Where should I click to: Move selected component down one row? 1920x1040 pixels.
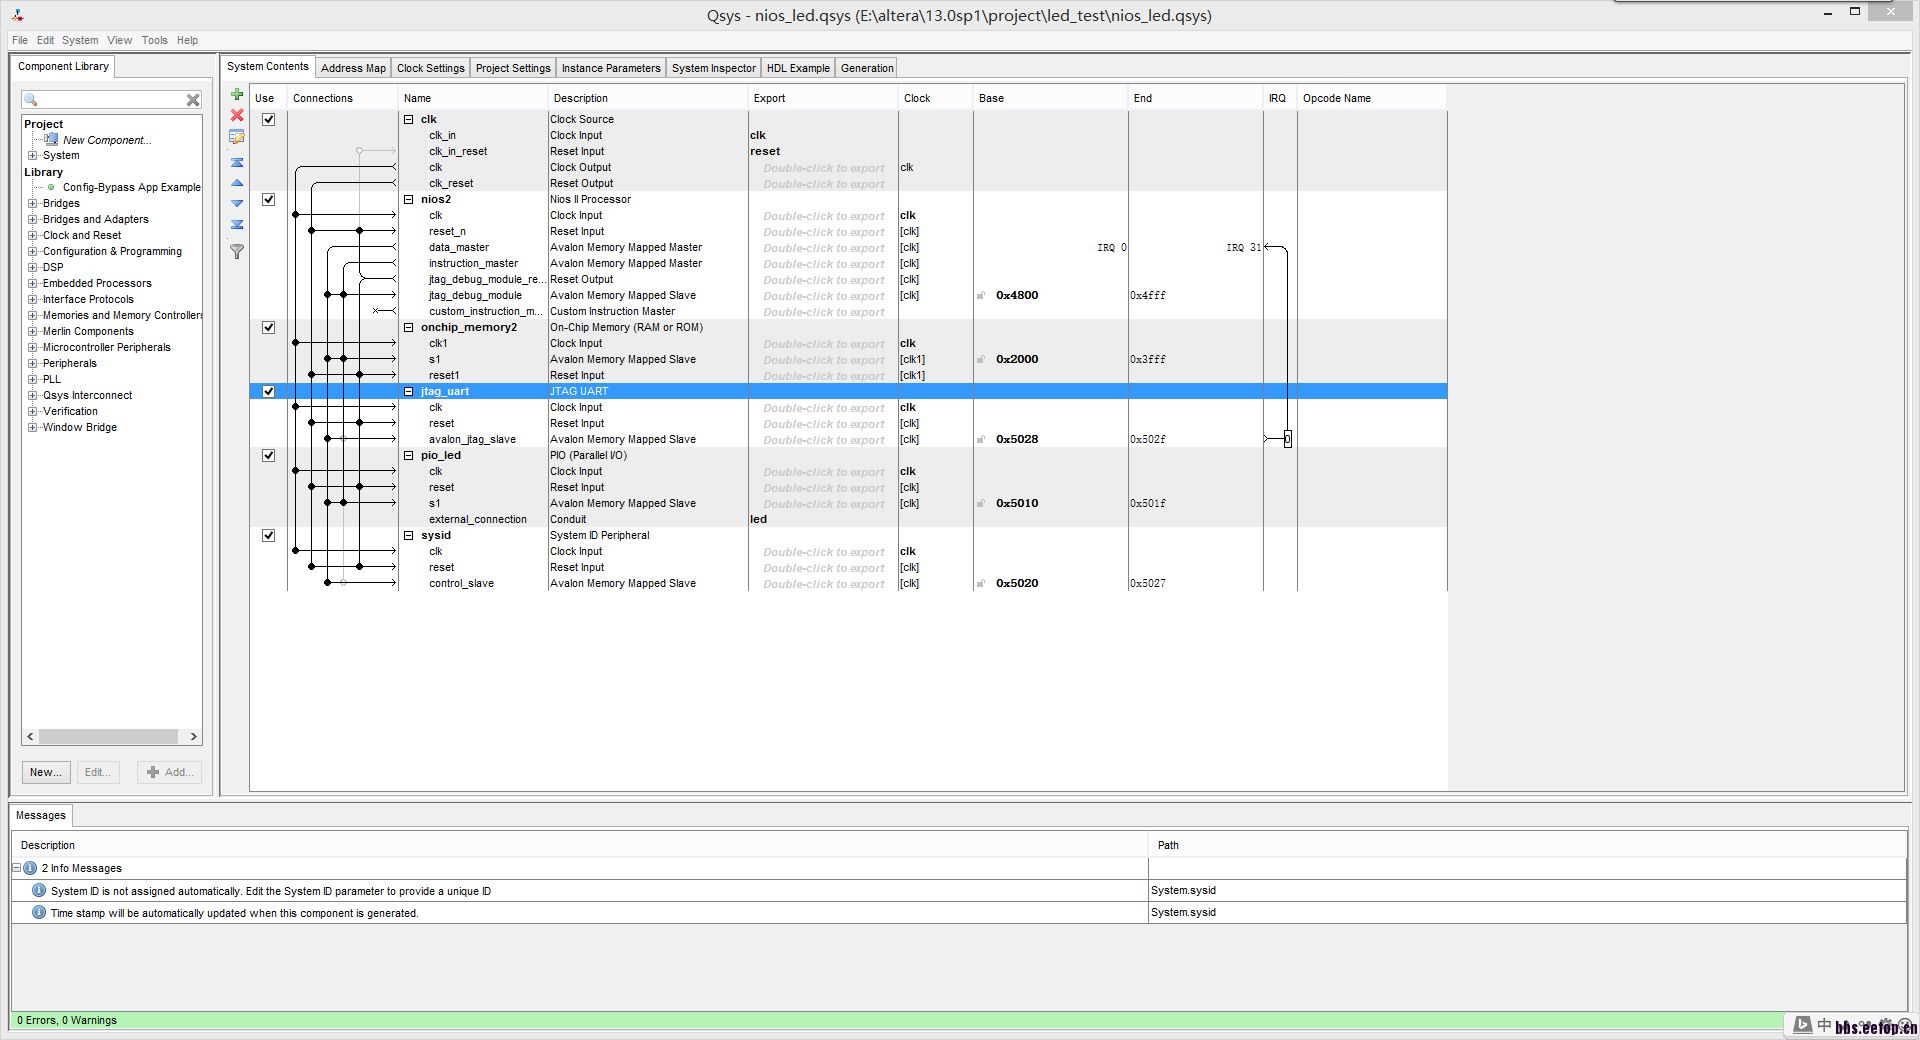pos(237,204)
